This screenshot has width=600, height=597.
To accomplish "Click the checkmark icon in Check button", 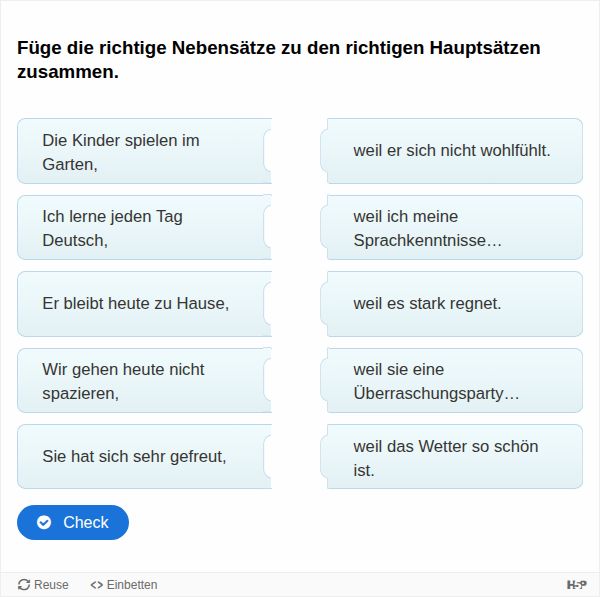I will [44, 522].
